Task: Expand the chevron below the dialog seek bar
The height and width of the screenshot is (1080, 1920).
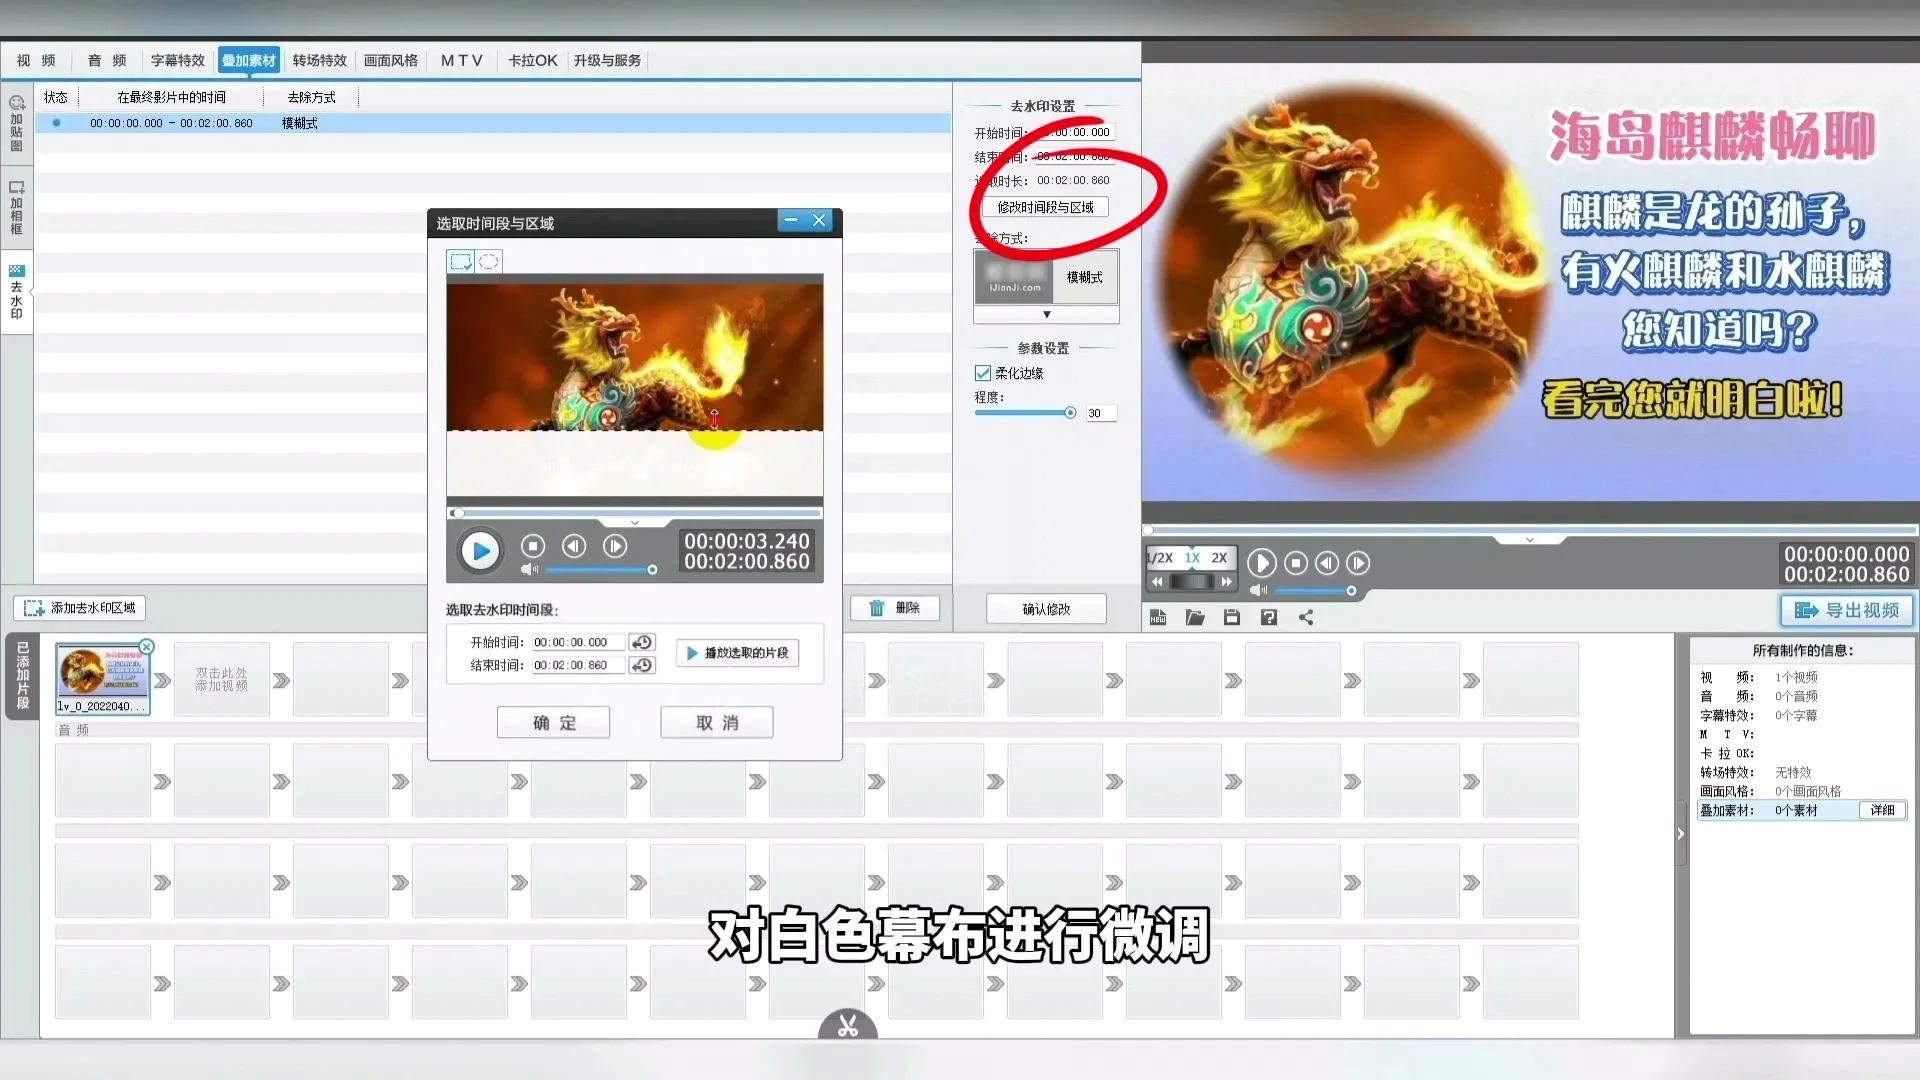Action: pos(634,522)
